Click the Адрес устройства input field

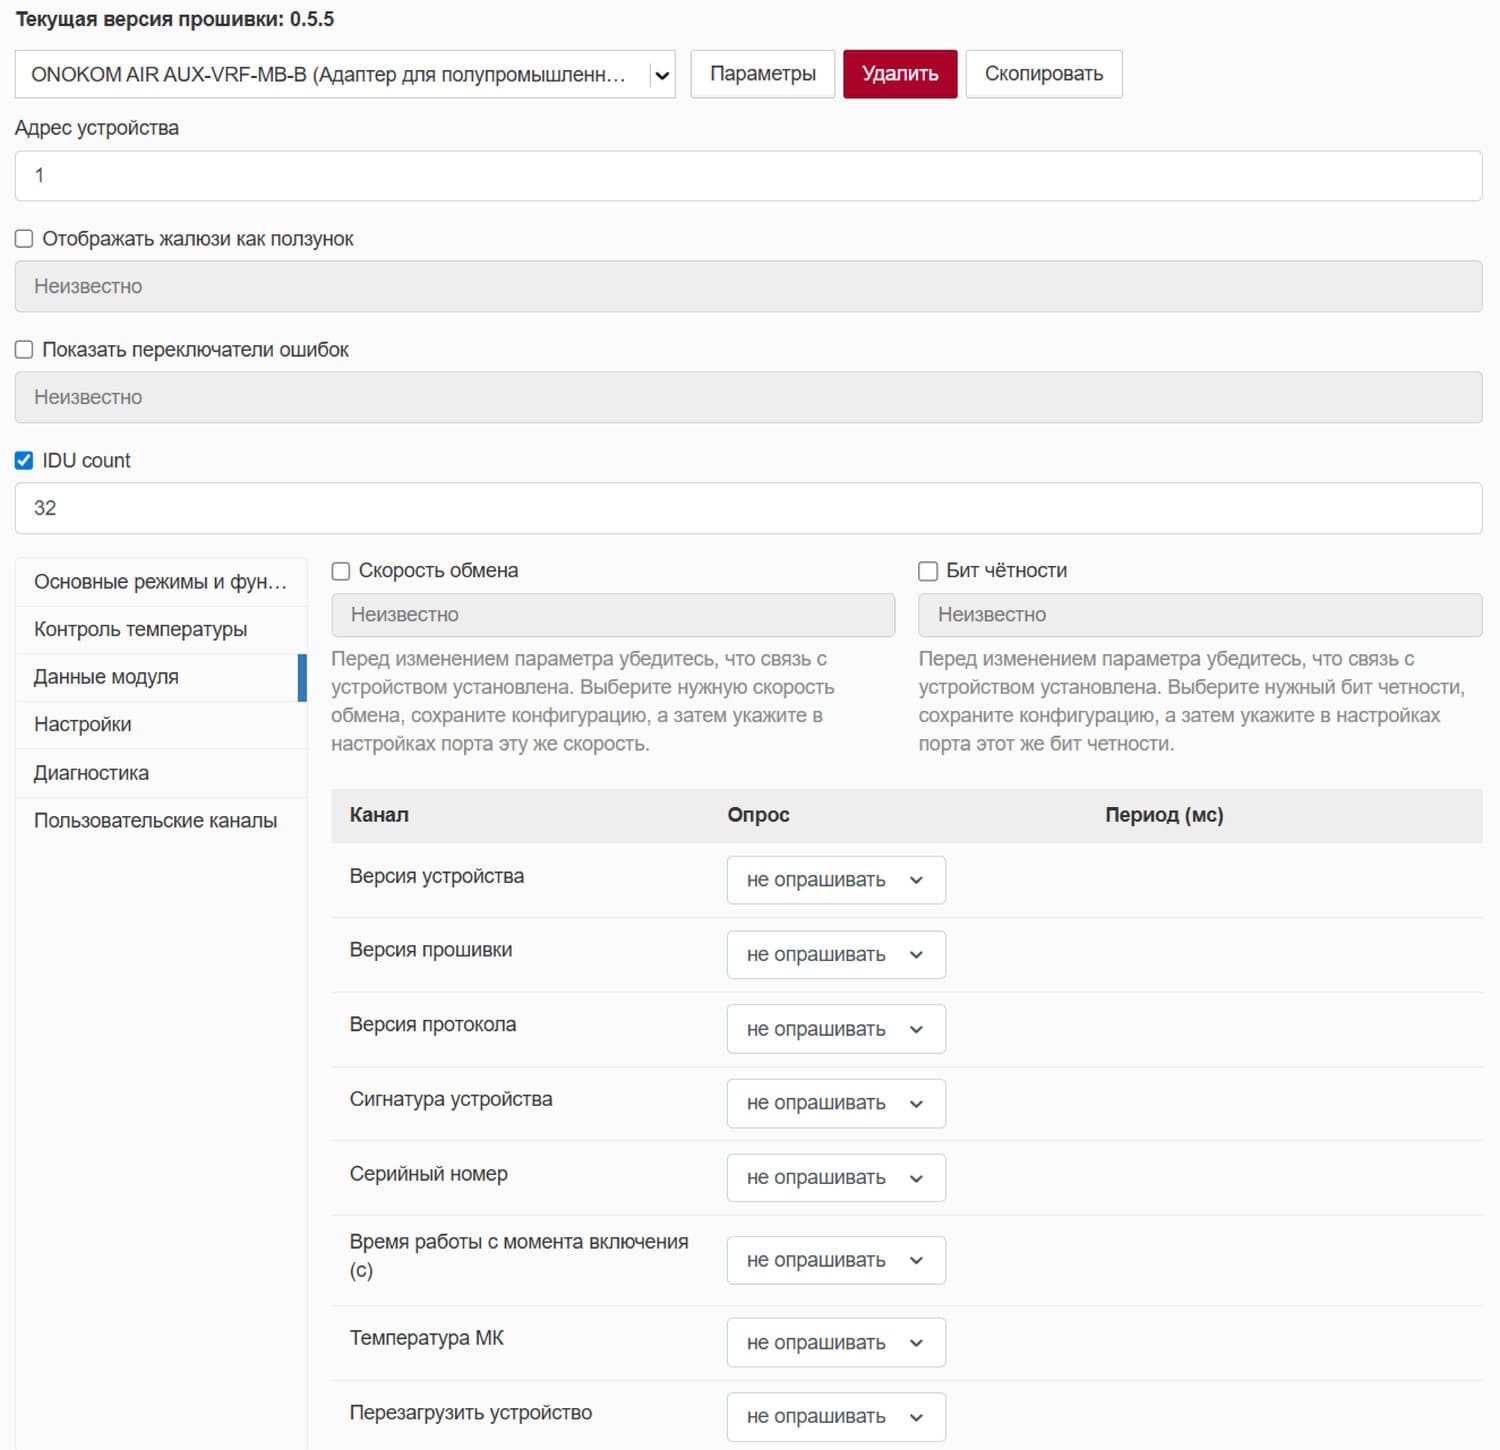[748, 176]
